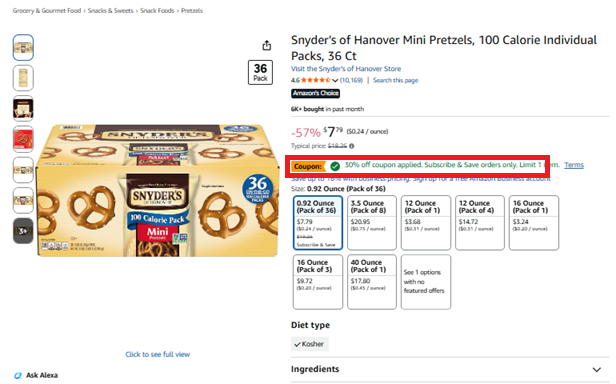Show more images via 3+ thumbnail
This screenshot has width=616, height=384.
click(23, 231)
